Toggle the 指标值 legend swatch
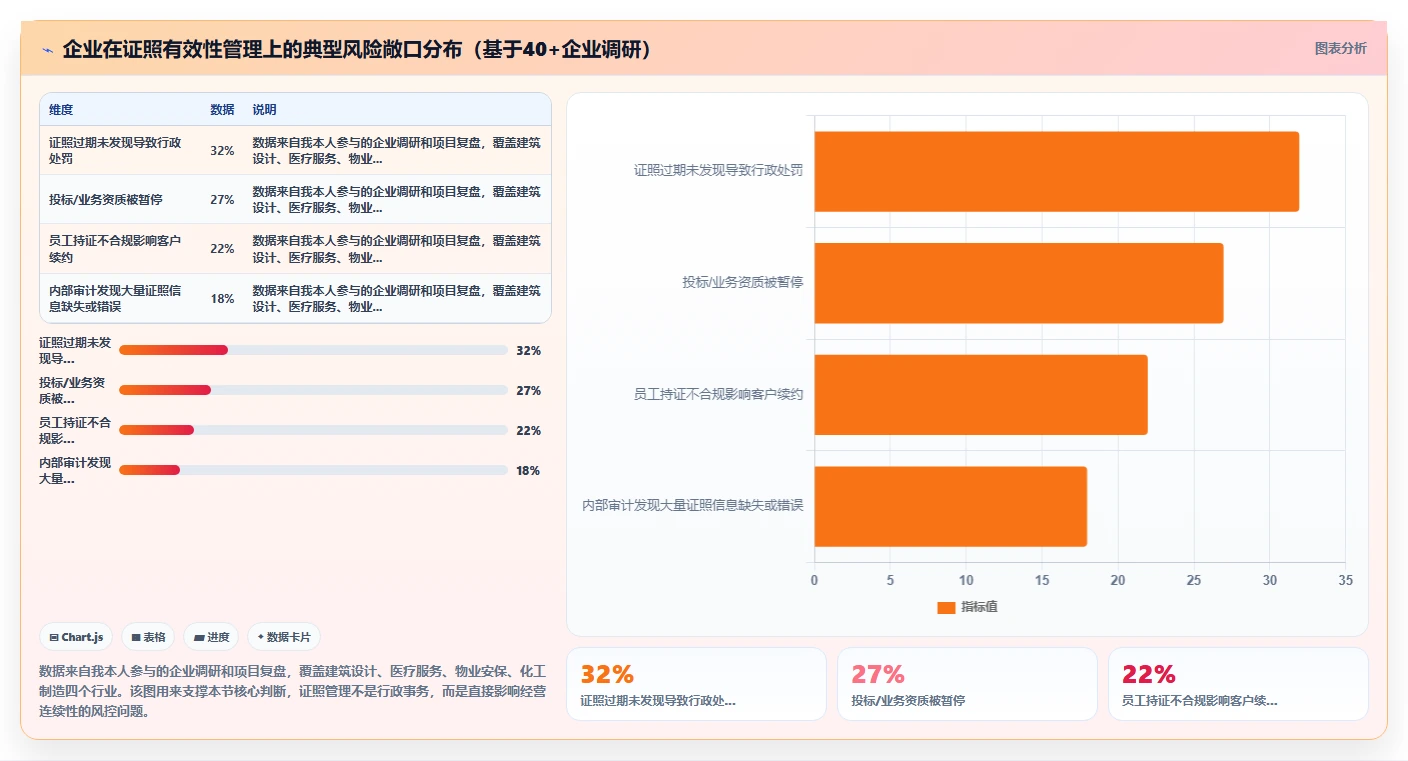Viewport: 1408px width, 761px height. point(946,607)
